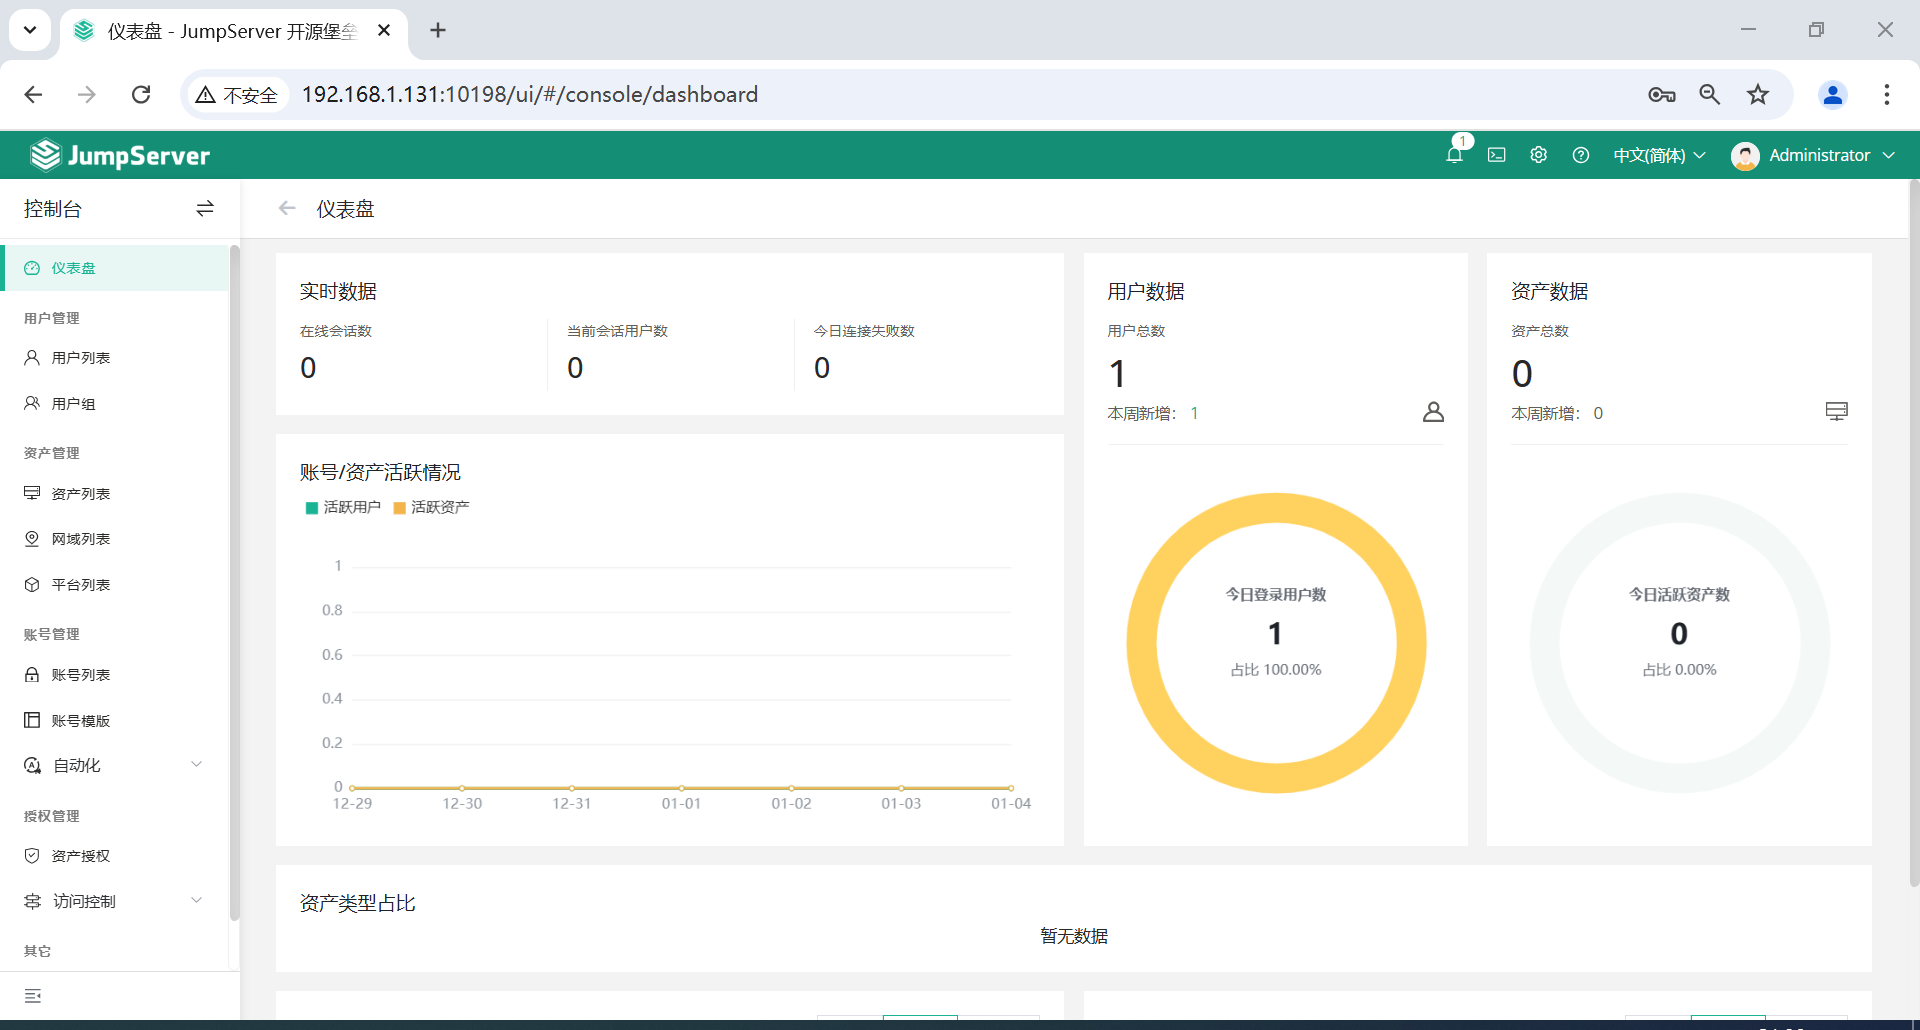The height and width of the screenshot is (1030, 1920).
Task: Click the browser reload button
Action: pyautogui.click(x=141, y=94)
